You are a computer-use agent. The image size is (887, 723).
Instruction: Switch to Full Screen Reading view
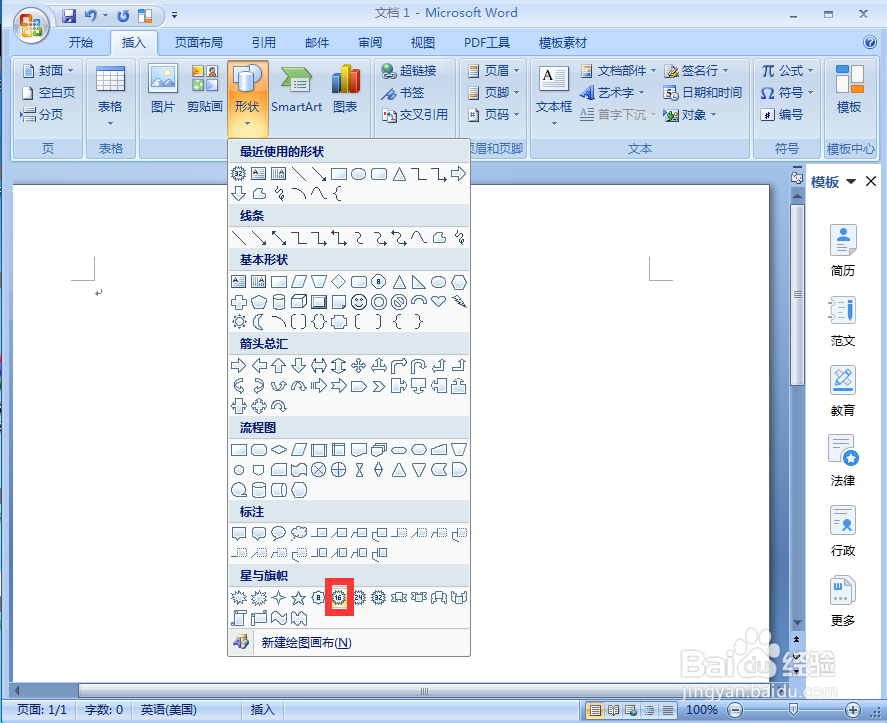(x=613, y=710)
